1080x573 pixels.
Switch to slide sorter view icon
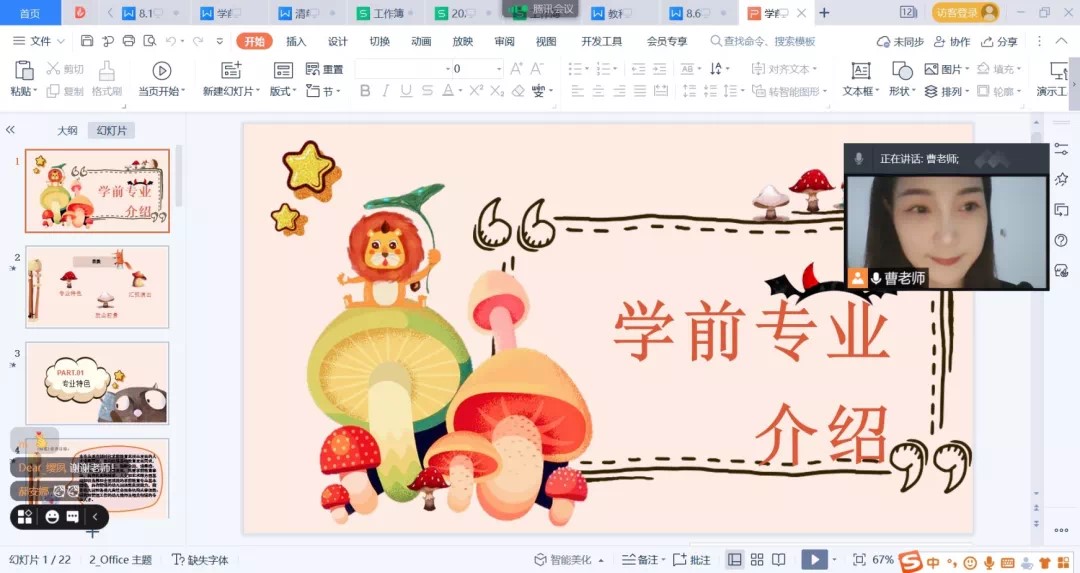[x=757, y=560]
